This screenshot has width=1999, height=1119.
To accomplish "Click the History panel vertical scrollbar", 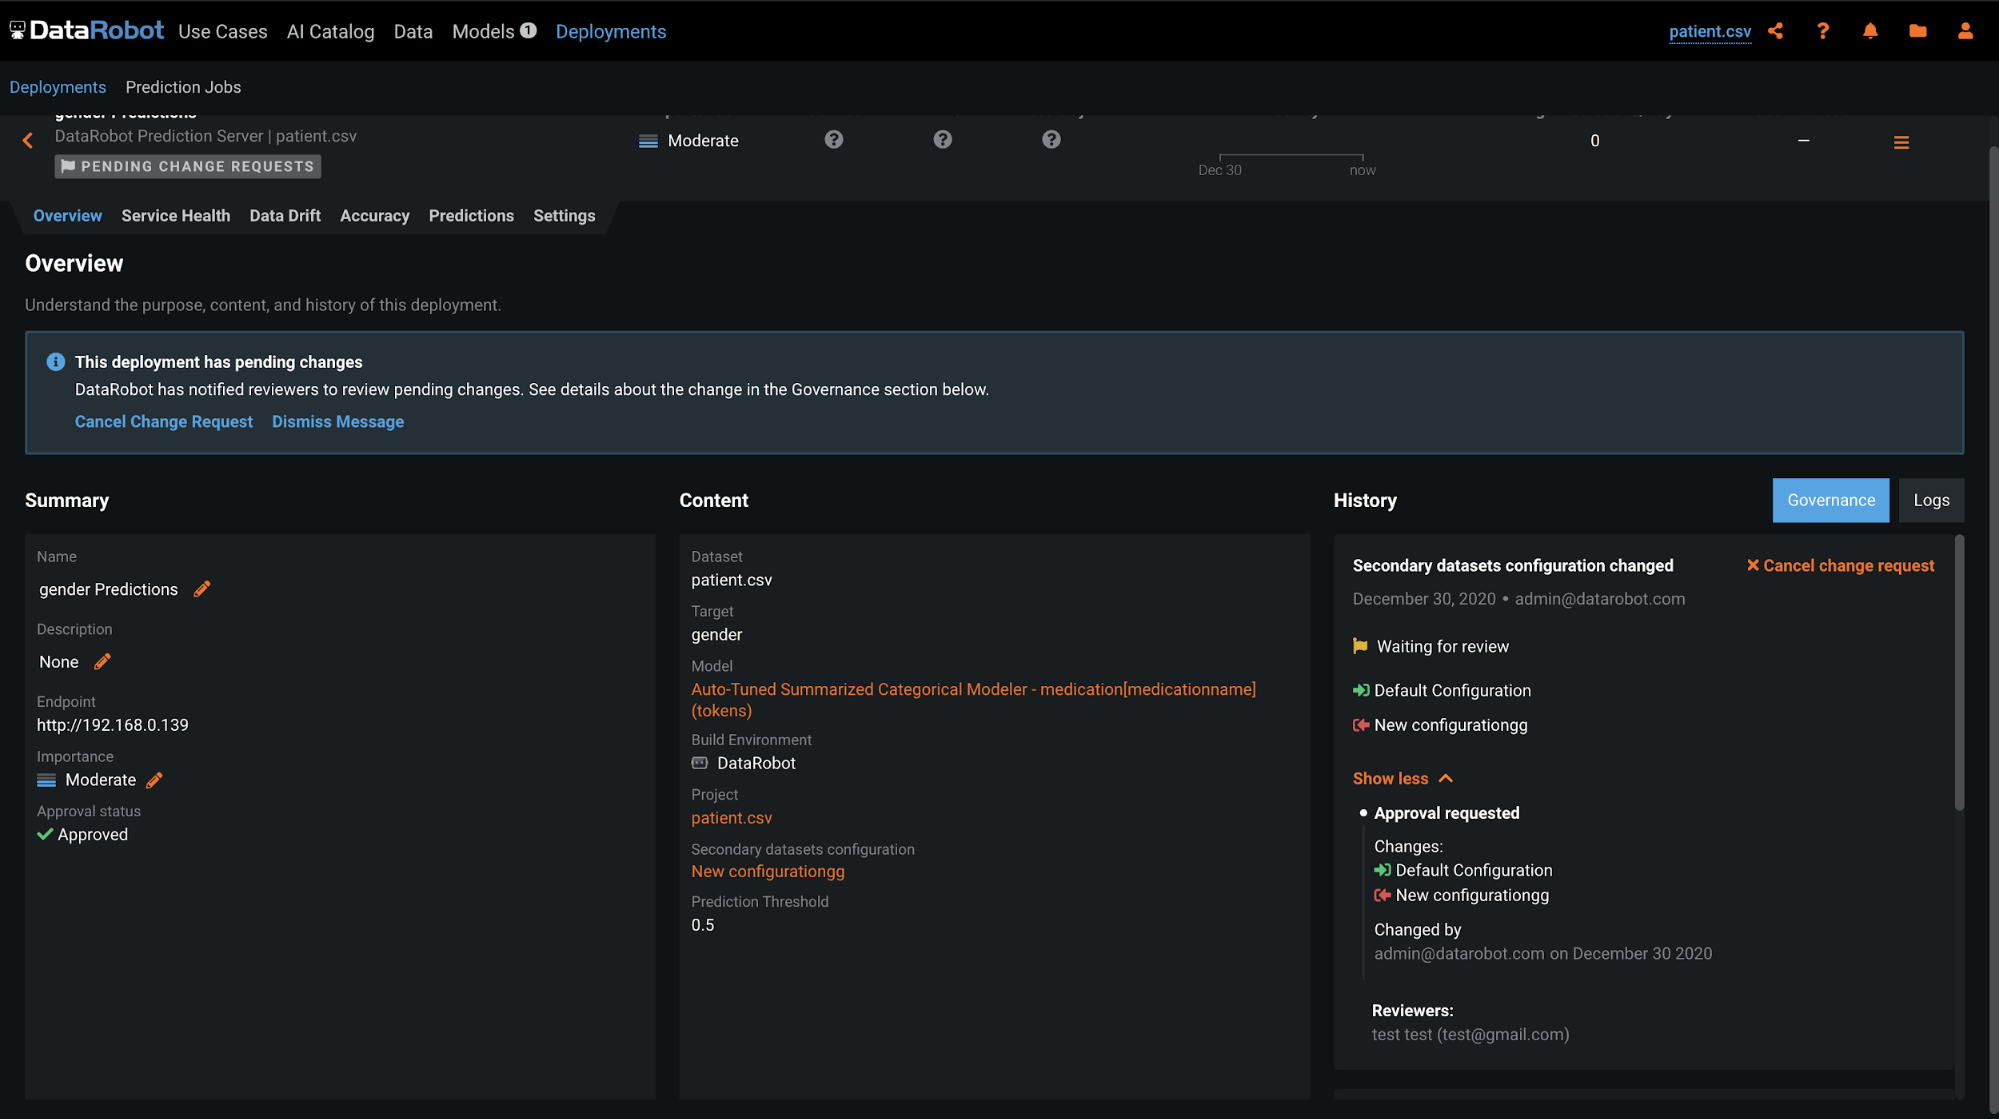I will [x=1959, y=672].
